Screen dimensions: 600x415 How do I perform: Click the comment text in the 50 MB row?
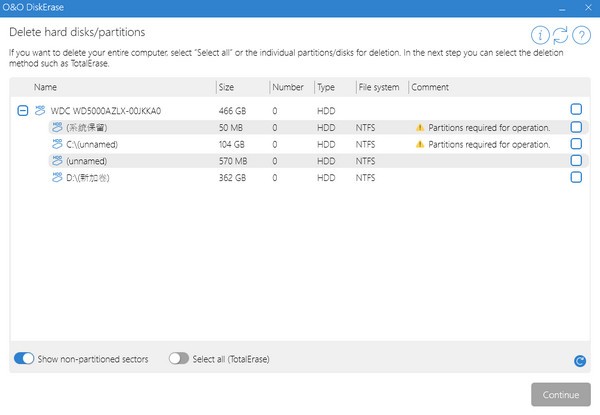click(x=489, y=128)
